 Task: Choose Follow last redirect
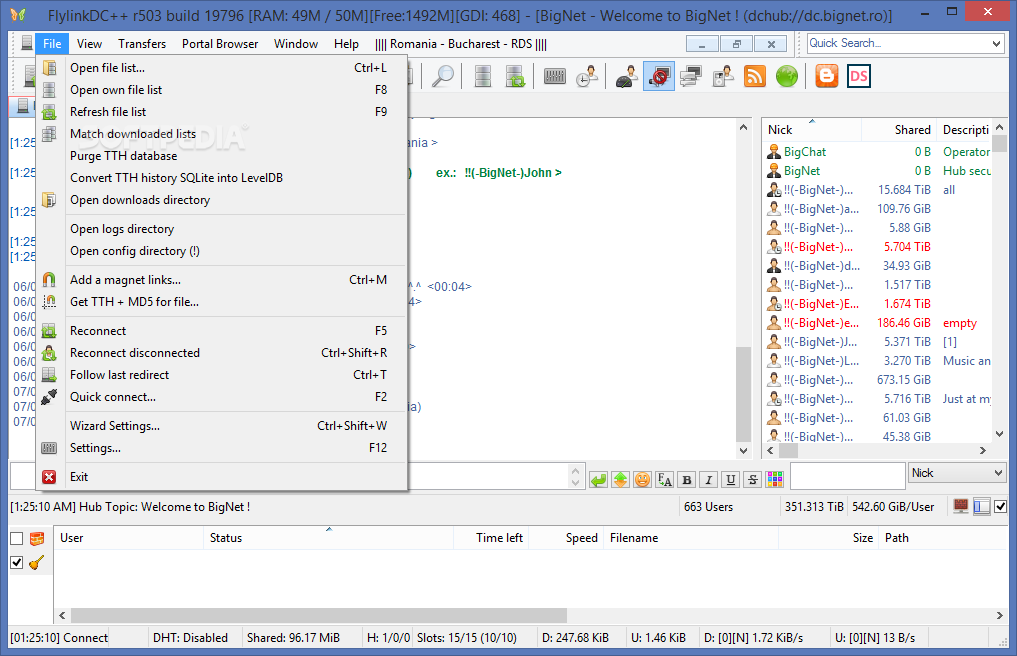[x=222, y=375]
